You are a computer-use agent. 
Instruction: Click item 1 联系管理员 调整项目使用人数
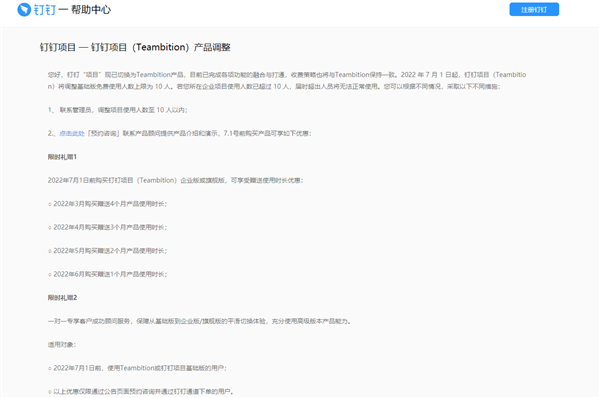pyautogui.click(x=117, y=110)
